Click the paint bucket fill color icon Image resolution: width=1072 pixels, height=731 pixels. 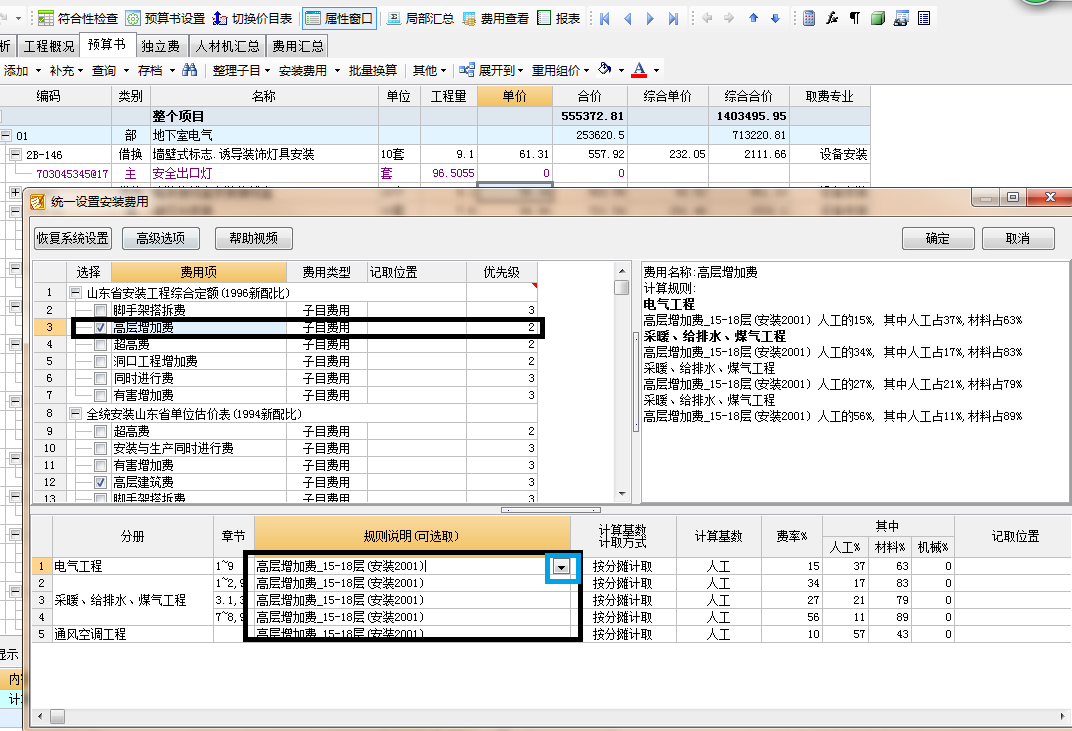pyautogui.click(x=604, y=69)
